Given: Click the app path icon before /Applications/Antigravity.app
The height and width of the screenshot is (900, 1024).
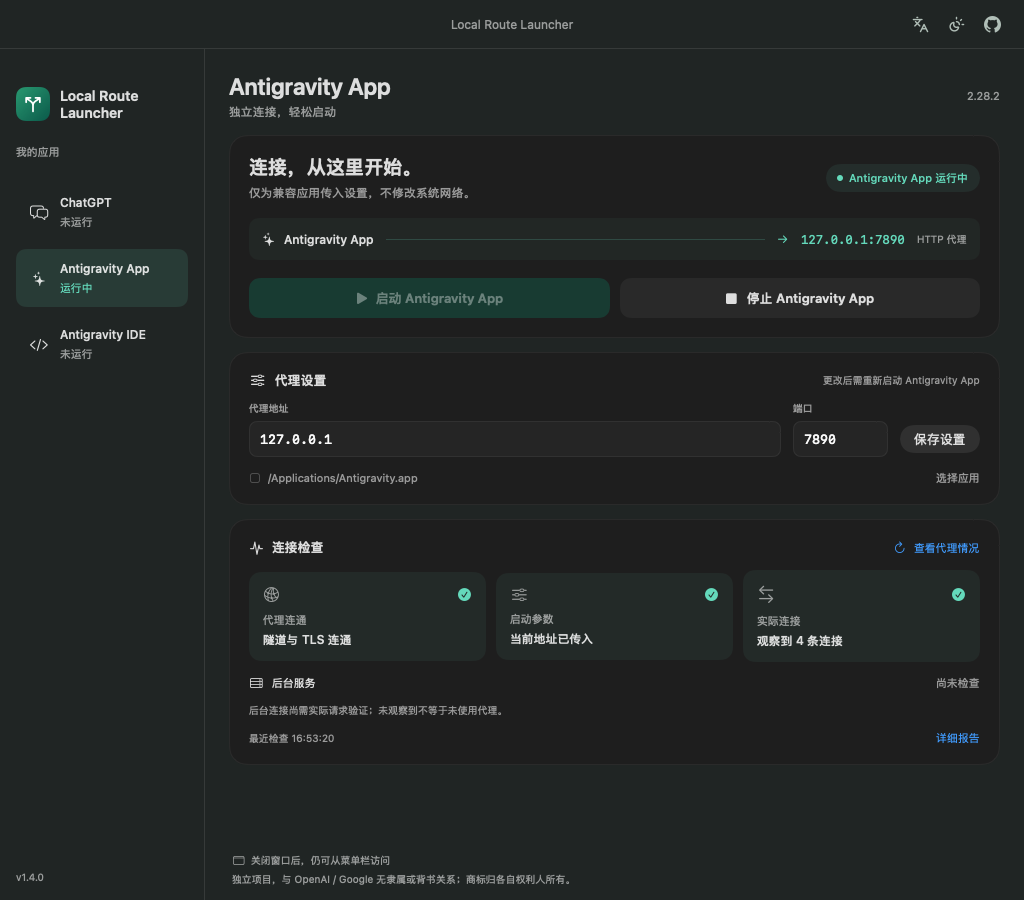Looking at the screenshot, I should 255,478.
